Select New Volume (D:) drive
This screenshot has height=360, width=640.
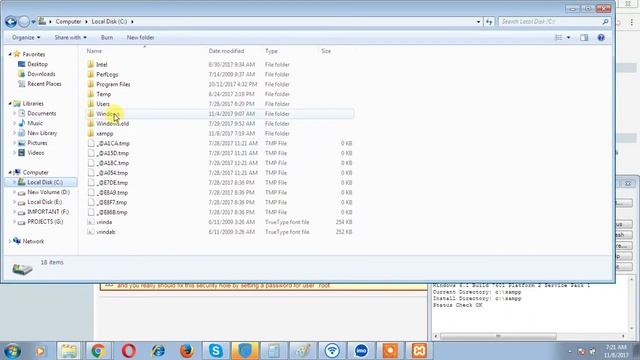(x=49, y=192)
